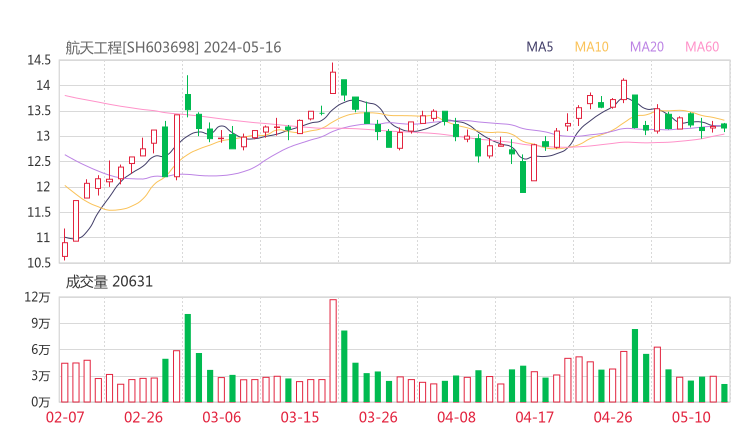Image resolution: width=740 pixels, height=440 pixels.
Task: Click the 3万 volume axis label
Action: [41, 376]
